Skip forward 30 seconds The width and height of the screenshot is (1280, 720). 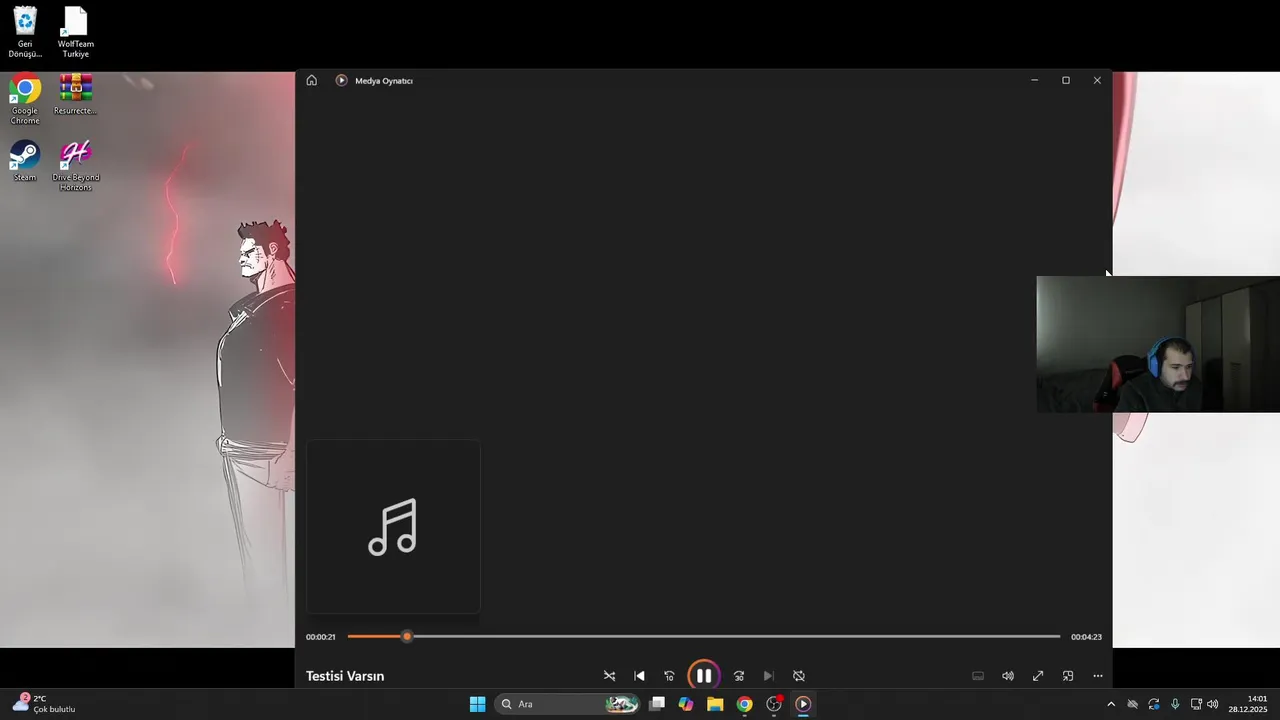coord(739,676)
